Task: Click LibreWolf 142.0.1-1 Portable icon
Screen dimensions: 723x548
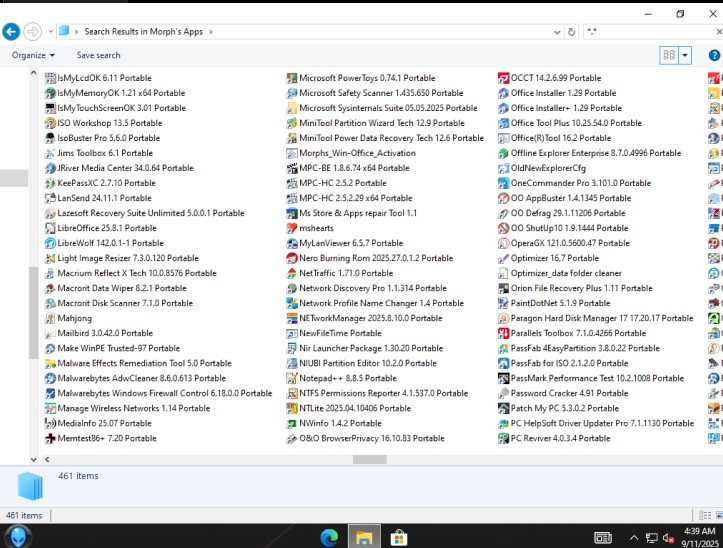Action: coord(50,243)
